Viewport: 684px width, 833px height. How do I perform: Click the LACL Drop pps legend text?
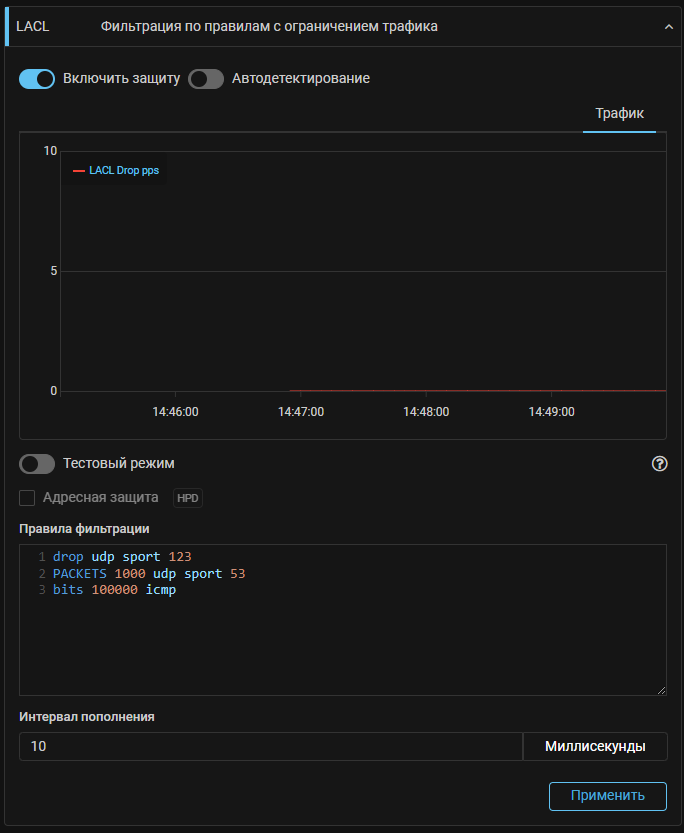(124, 171)
